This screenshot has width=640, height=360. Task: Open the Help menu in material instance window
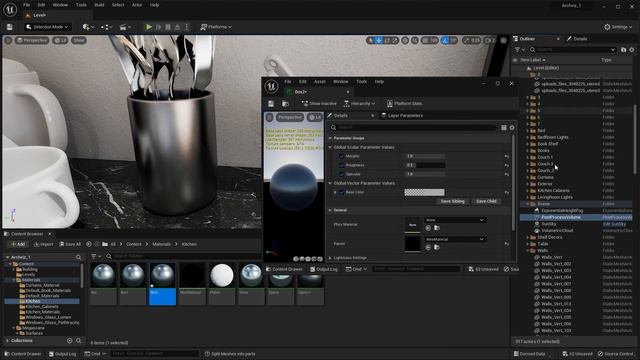point(379,82)
